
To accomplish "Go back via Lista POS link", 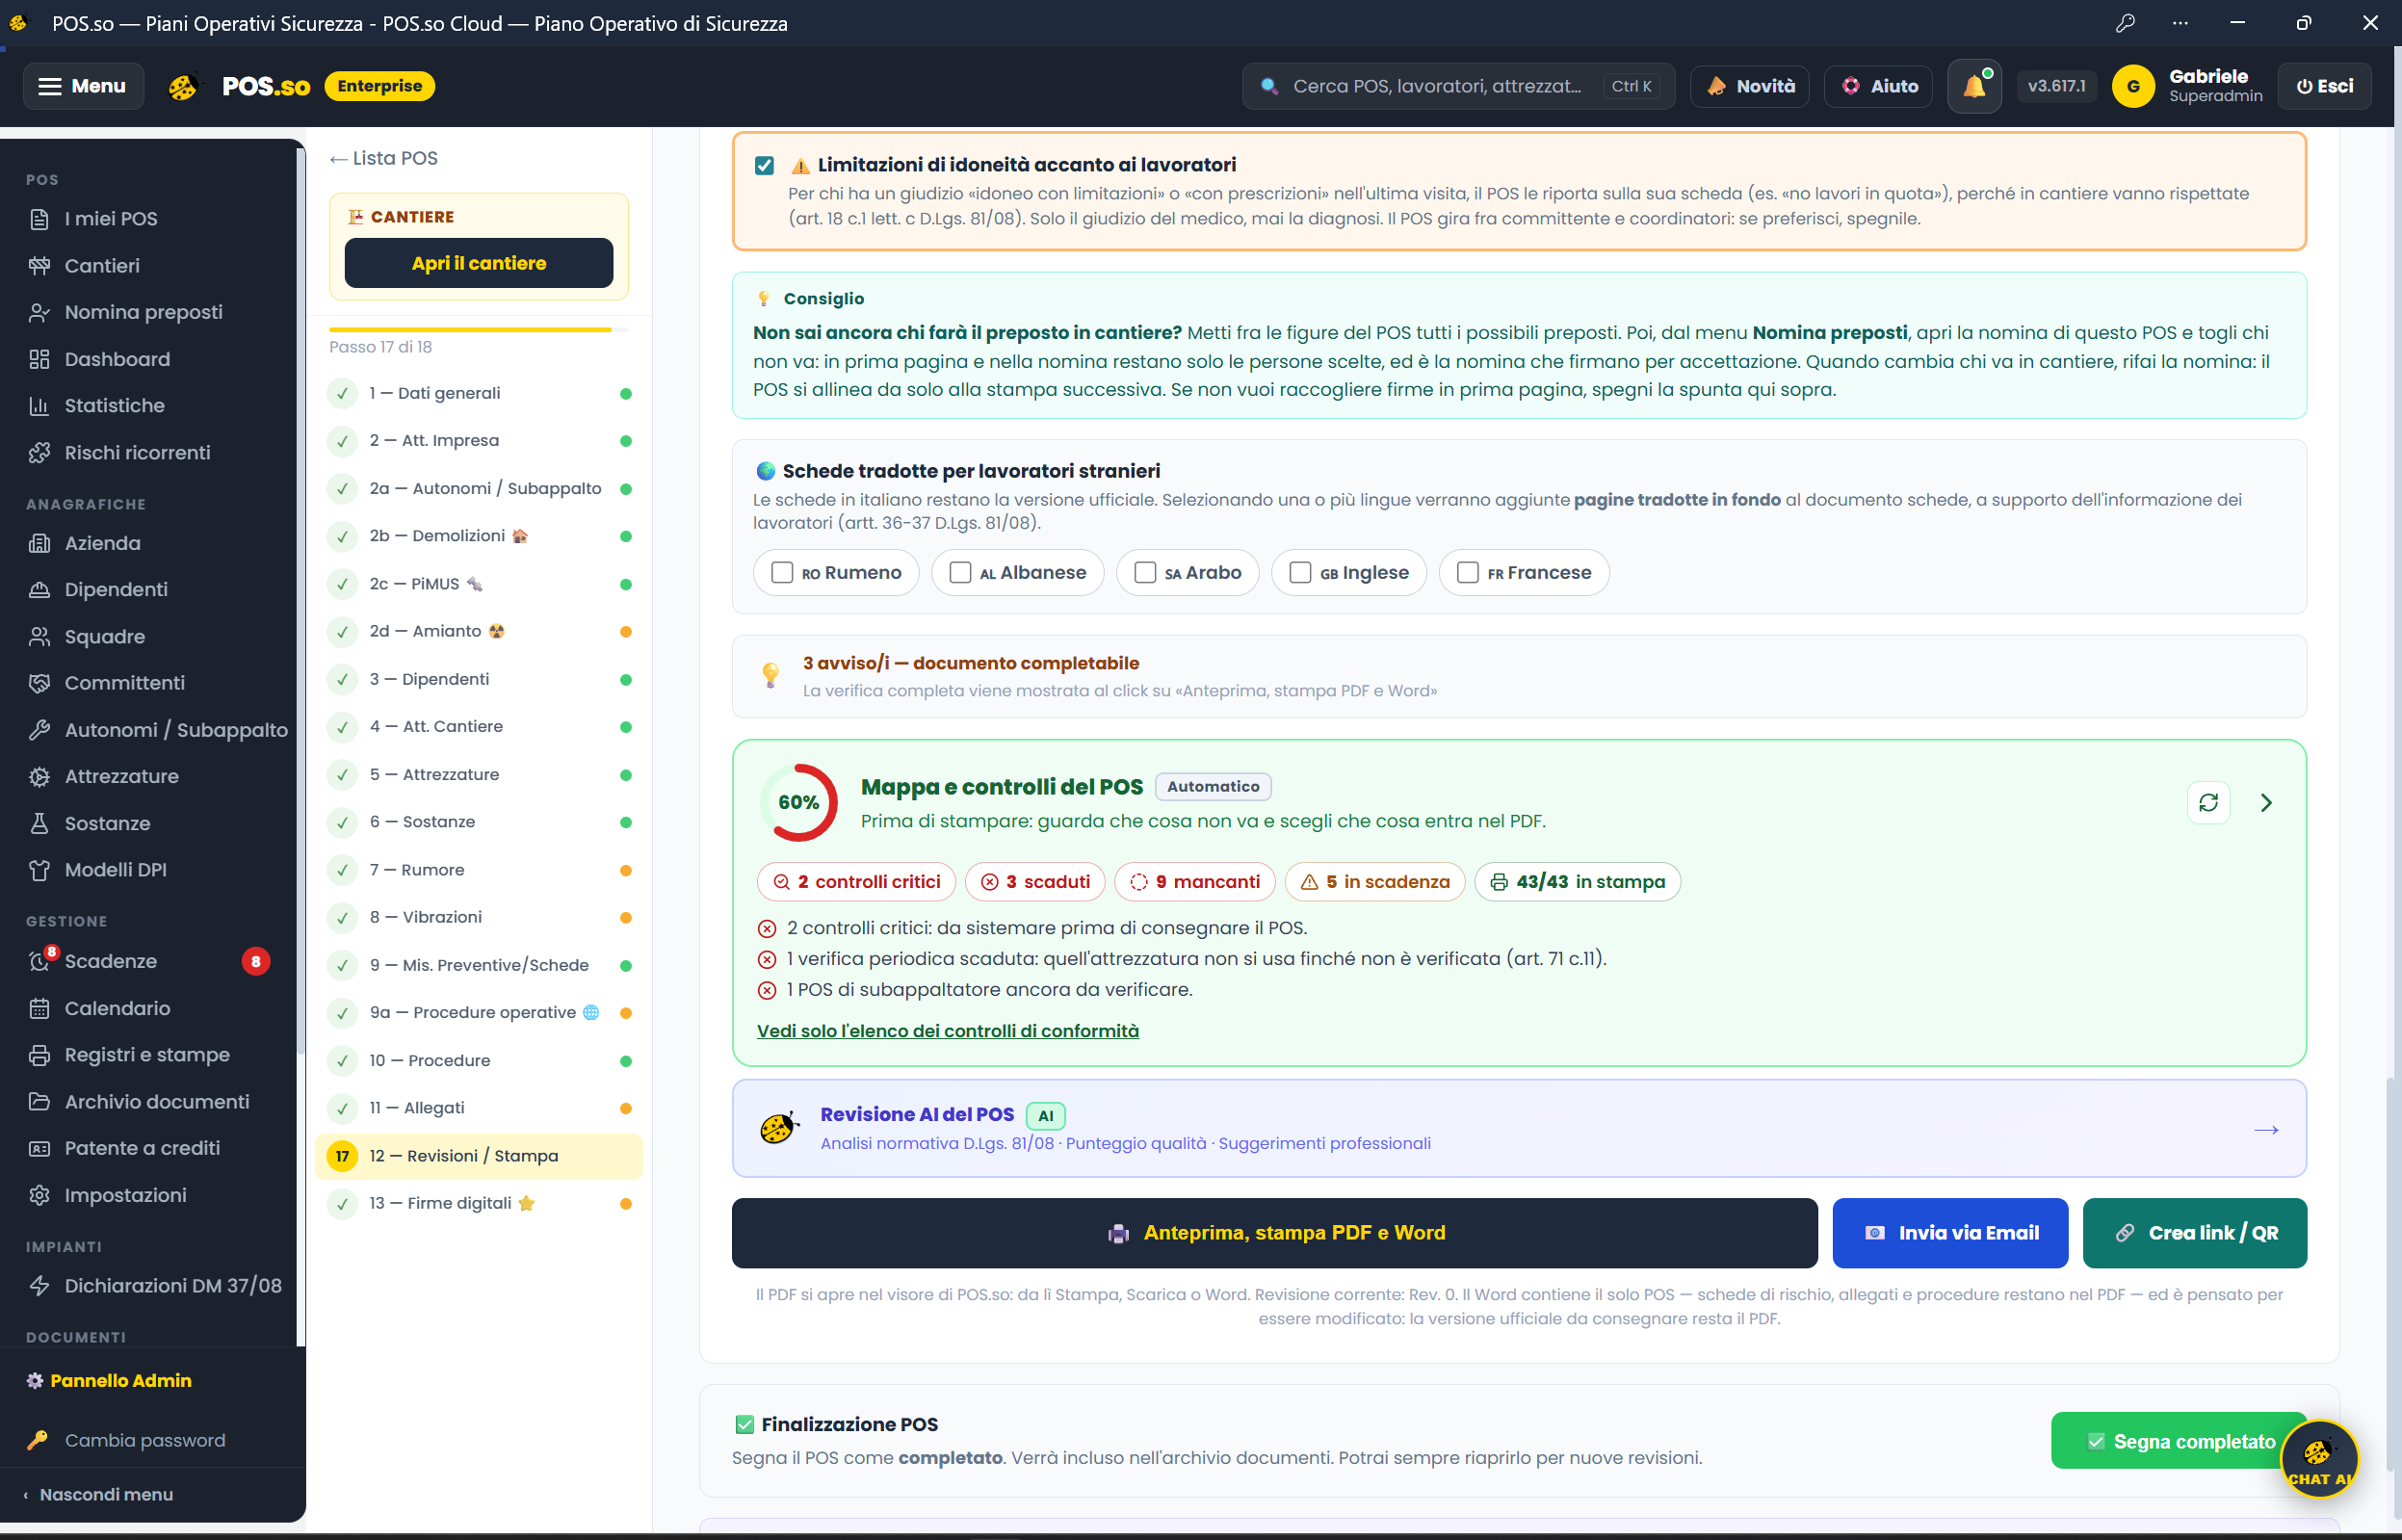I will 384,158.
